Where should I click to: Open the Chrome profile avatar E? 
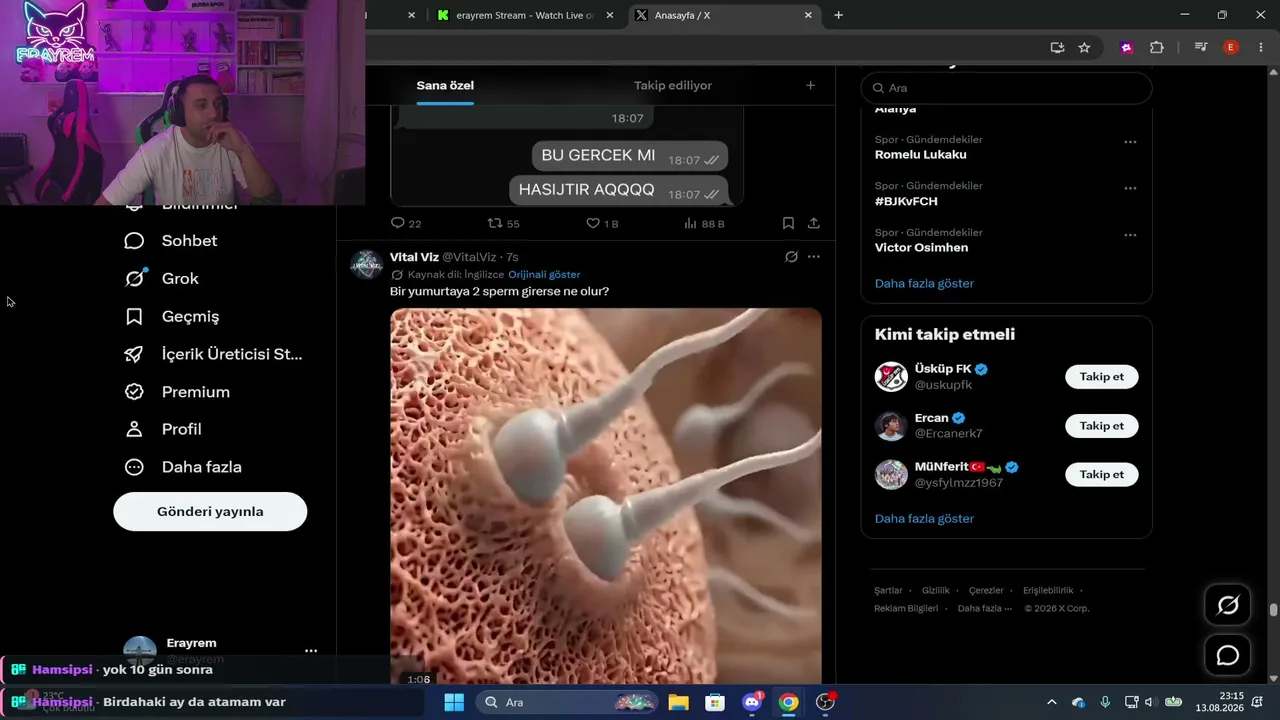coord(1231,47)
